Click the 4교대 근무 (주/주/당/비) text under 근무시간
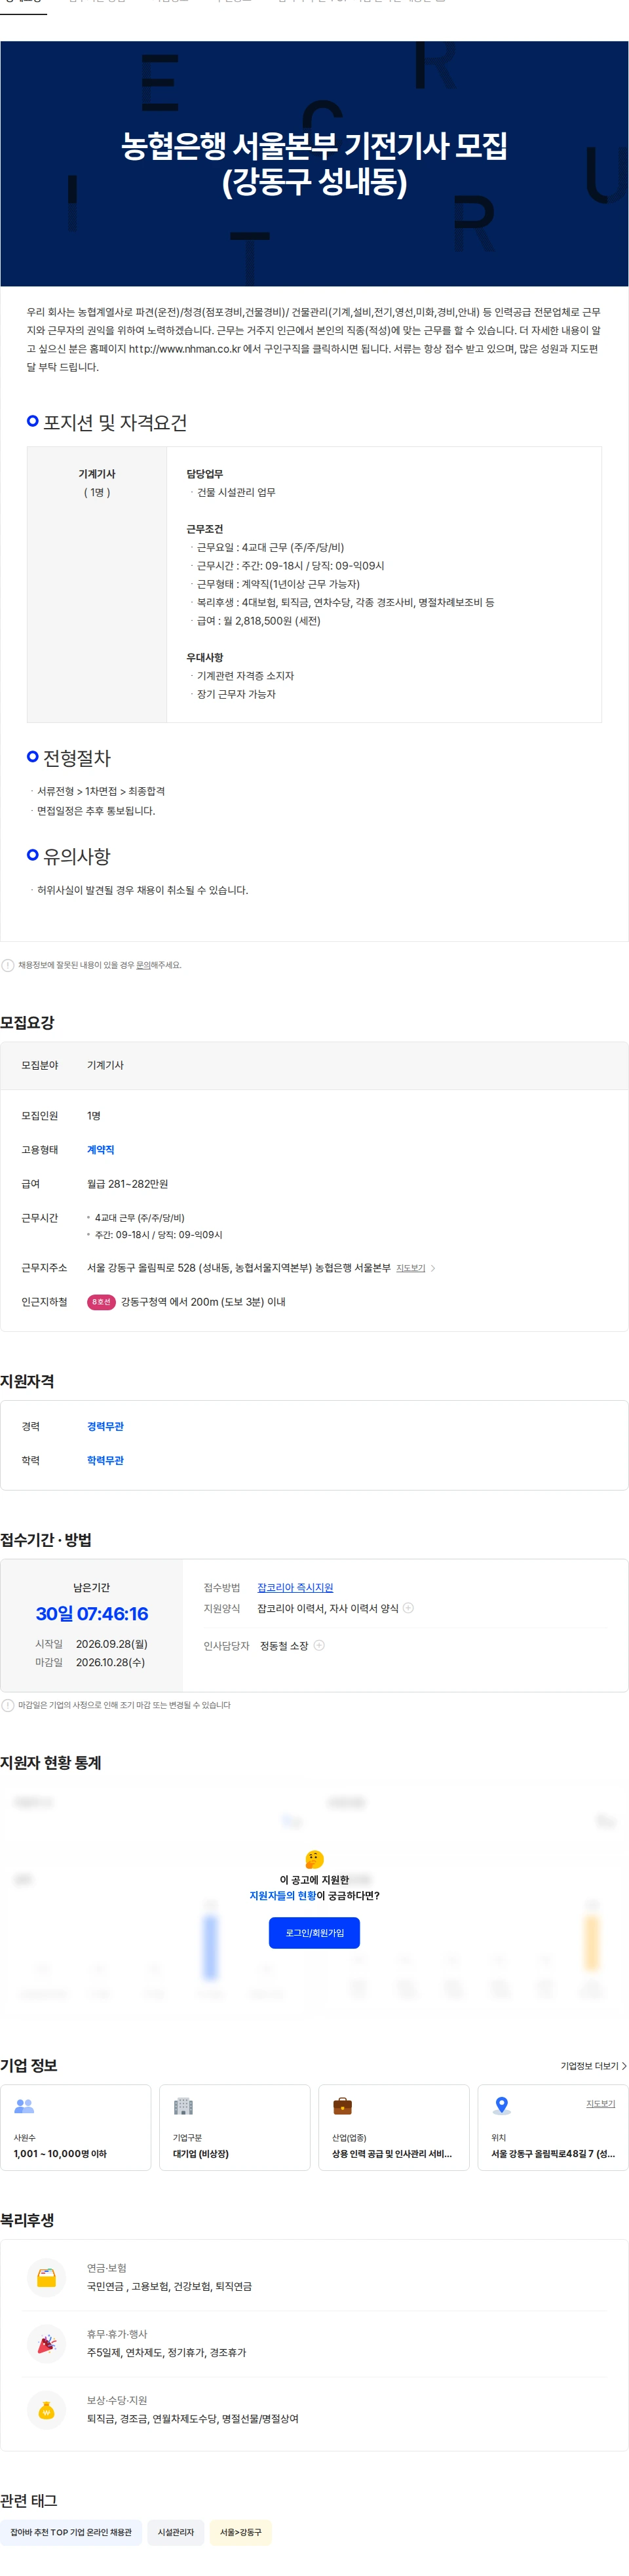This screenshot has height=2576, width=629. pos(139,1218)
